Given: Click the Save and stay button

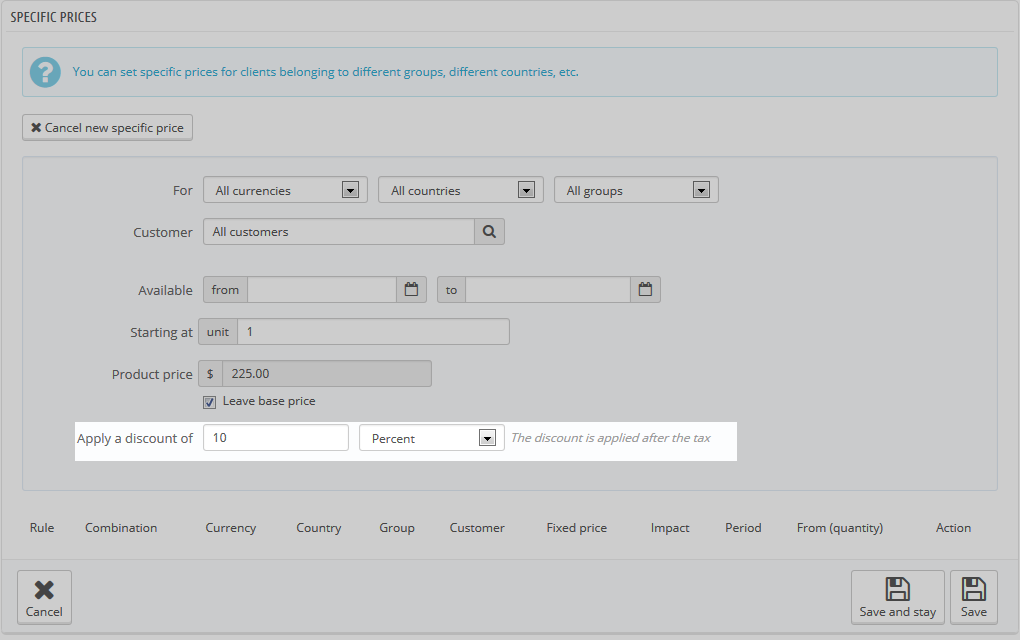Looking at the screenshot, I should click(897, 597).
